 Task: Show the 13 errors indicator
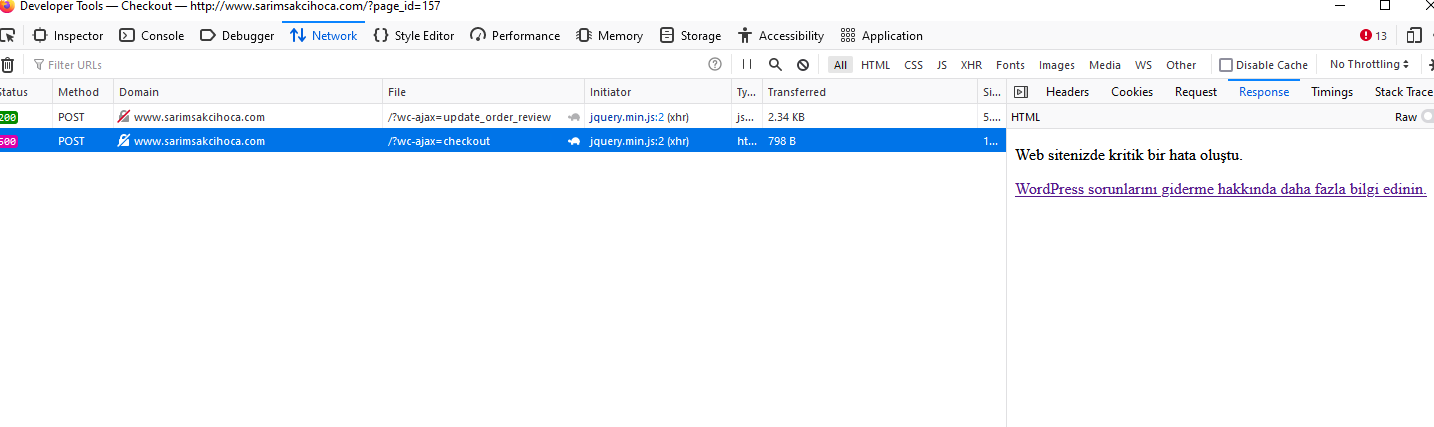1374,36
